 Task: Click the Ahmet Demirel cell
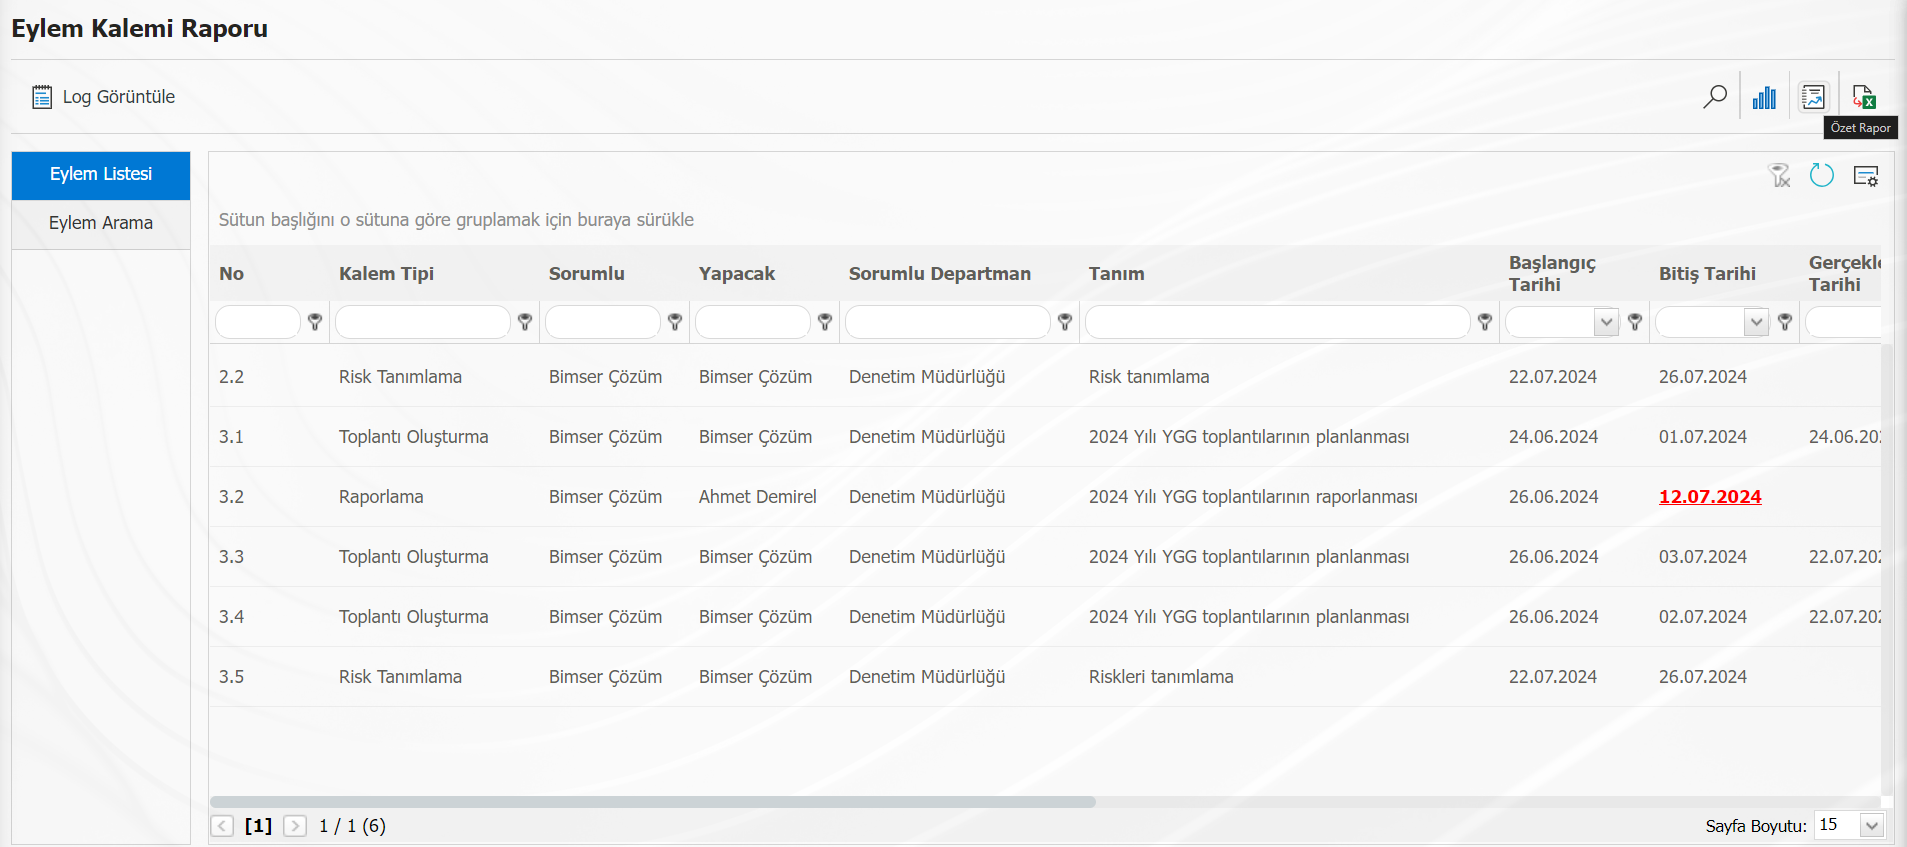[758, 497]
